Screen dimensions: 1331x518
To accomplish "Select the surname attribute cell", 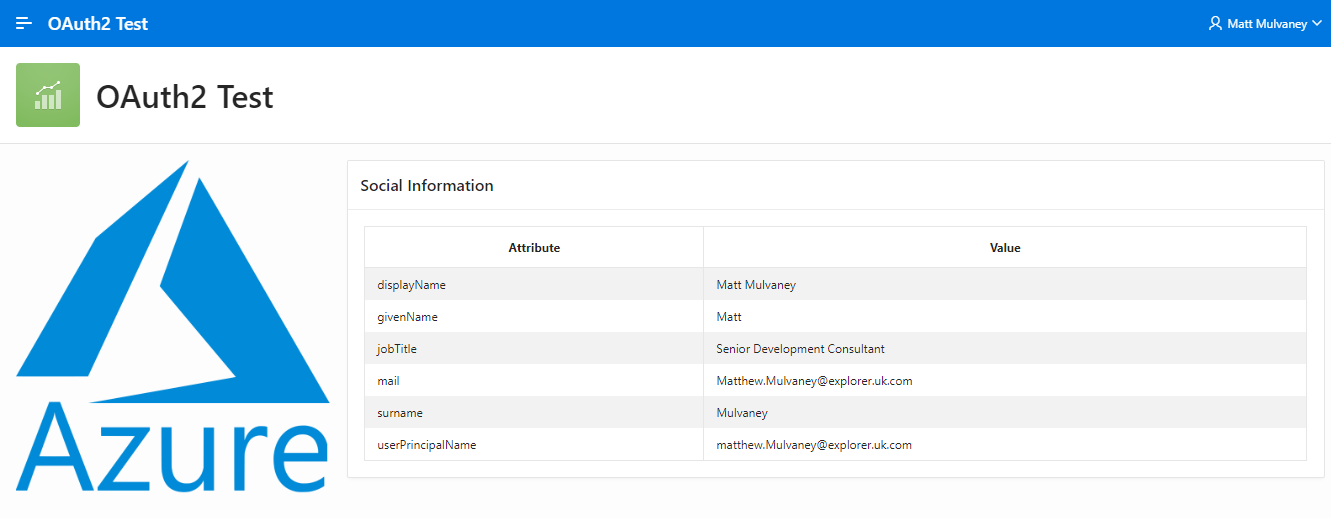I will click(x=534, y=413).
